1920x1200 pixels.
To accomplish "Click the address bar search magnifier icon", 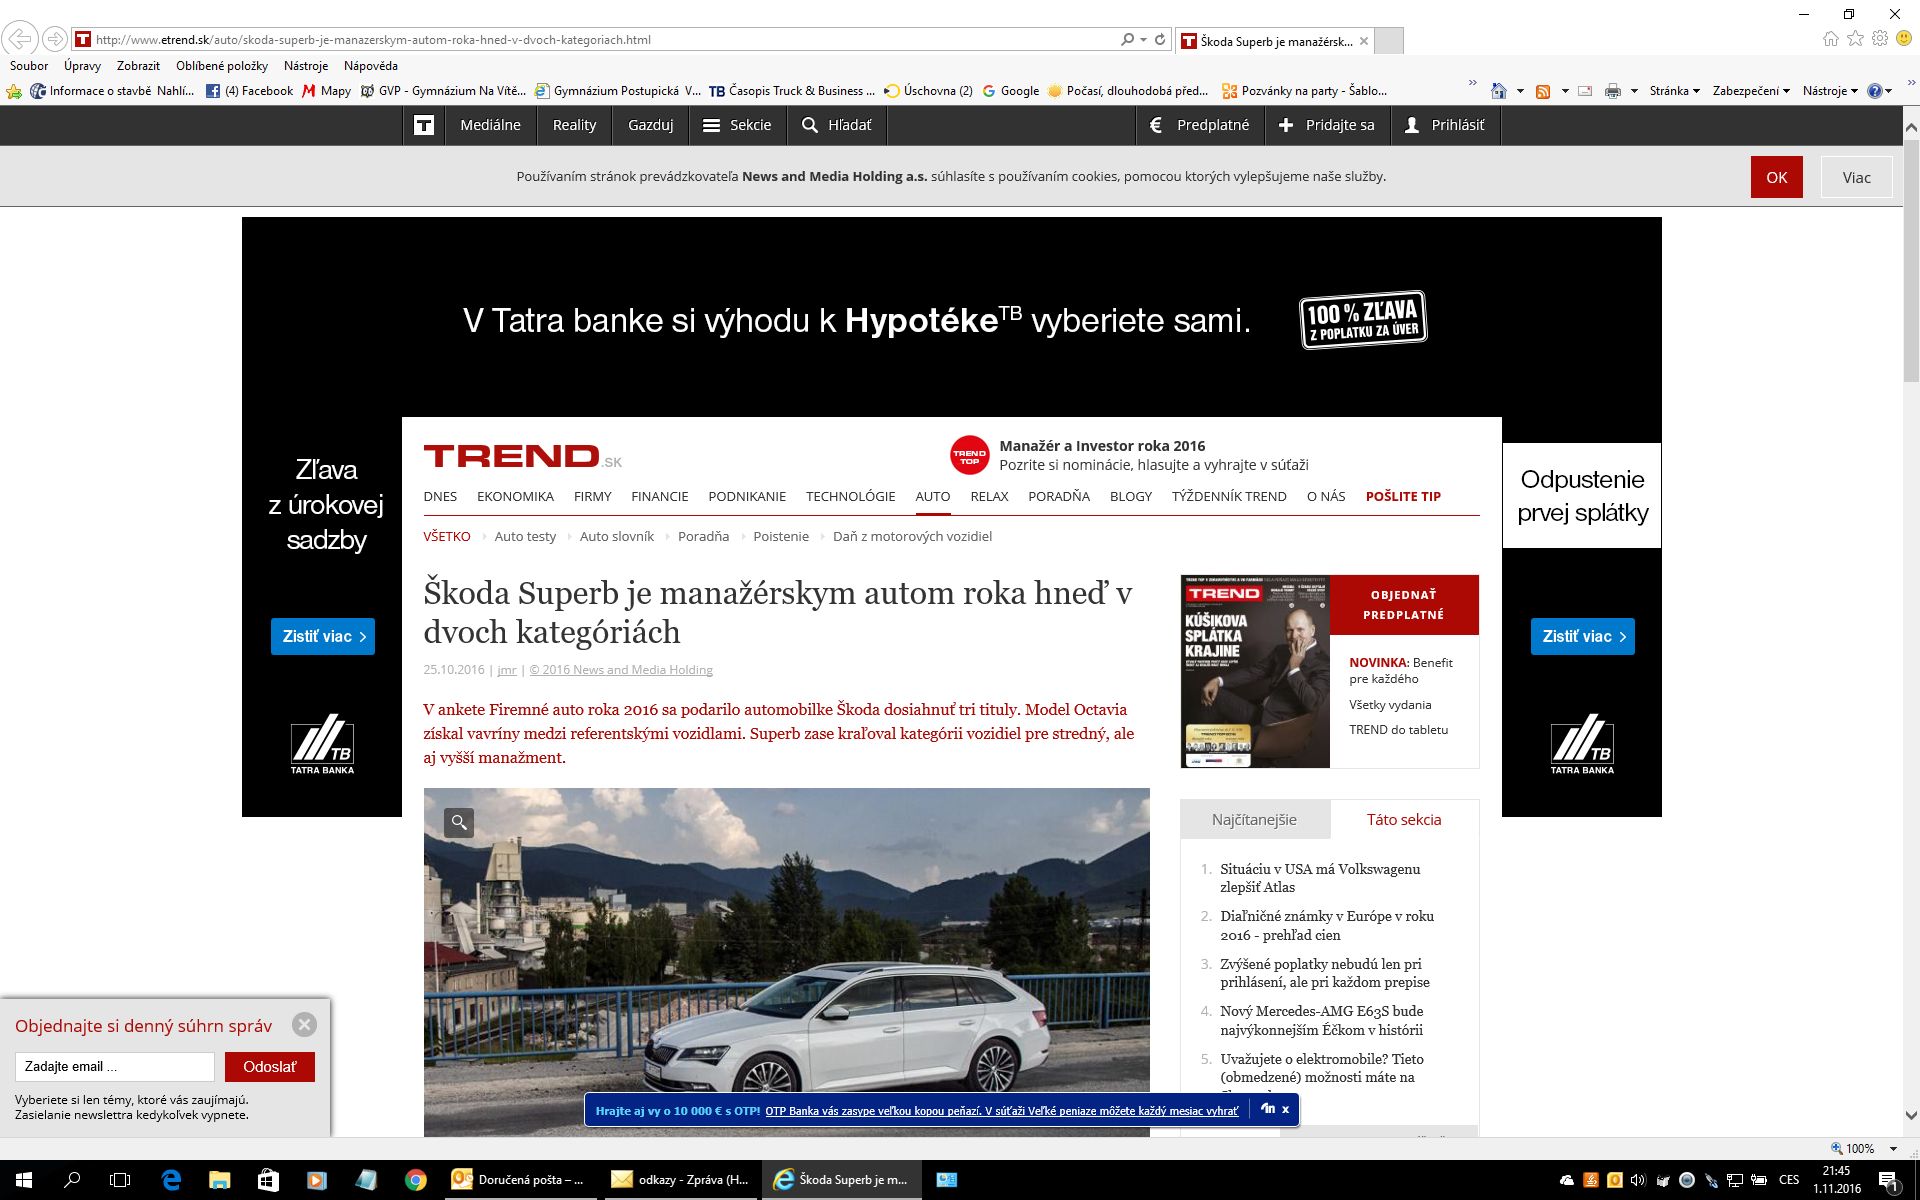I will [1127, 40].
